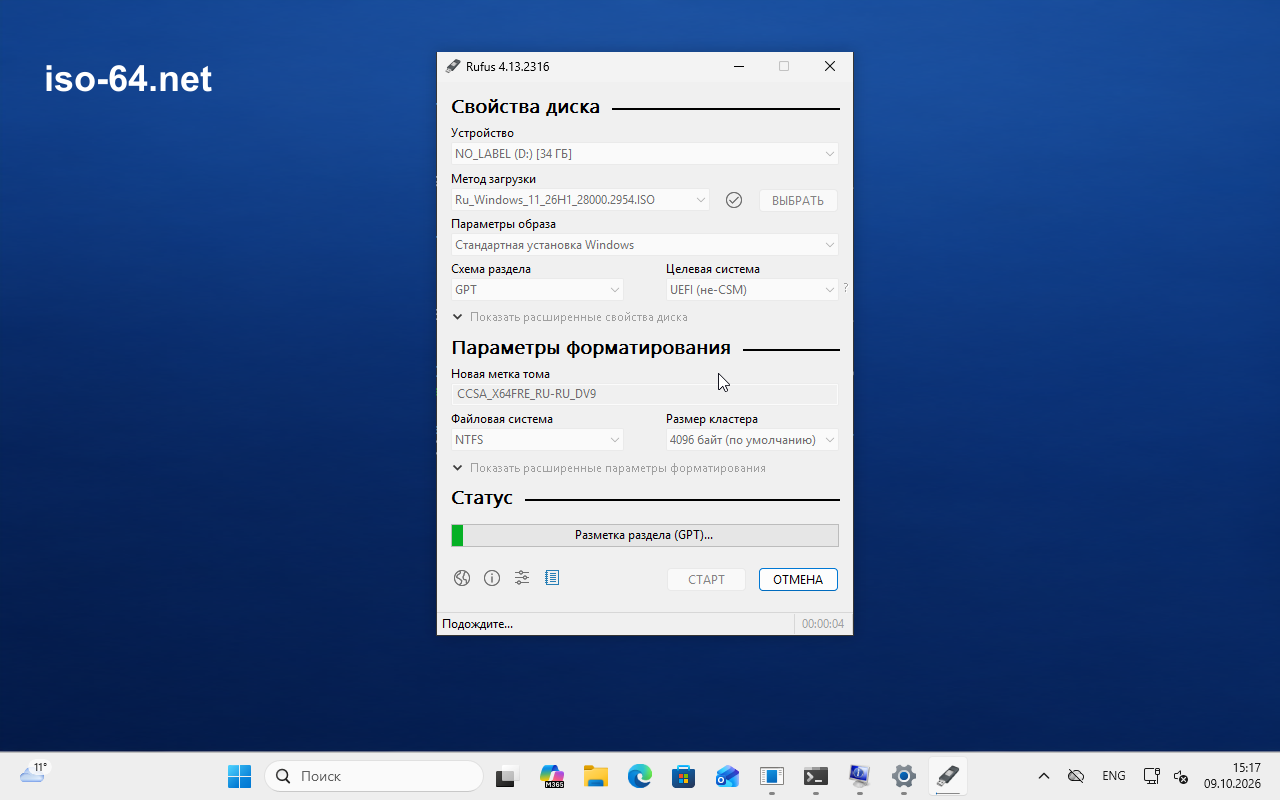Click the elapsed timer 00:00:04

point(823,624)
